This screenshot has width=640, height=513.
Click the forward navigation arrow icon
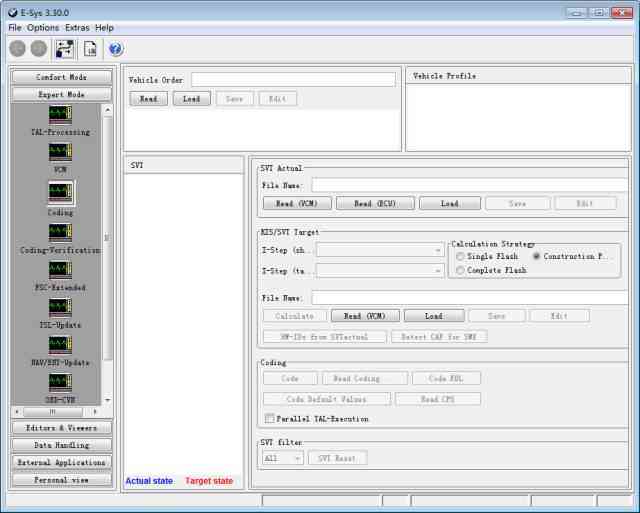point(39,49)
